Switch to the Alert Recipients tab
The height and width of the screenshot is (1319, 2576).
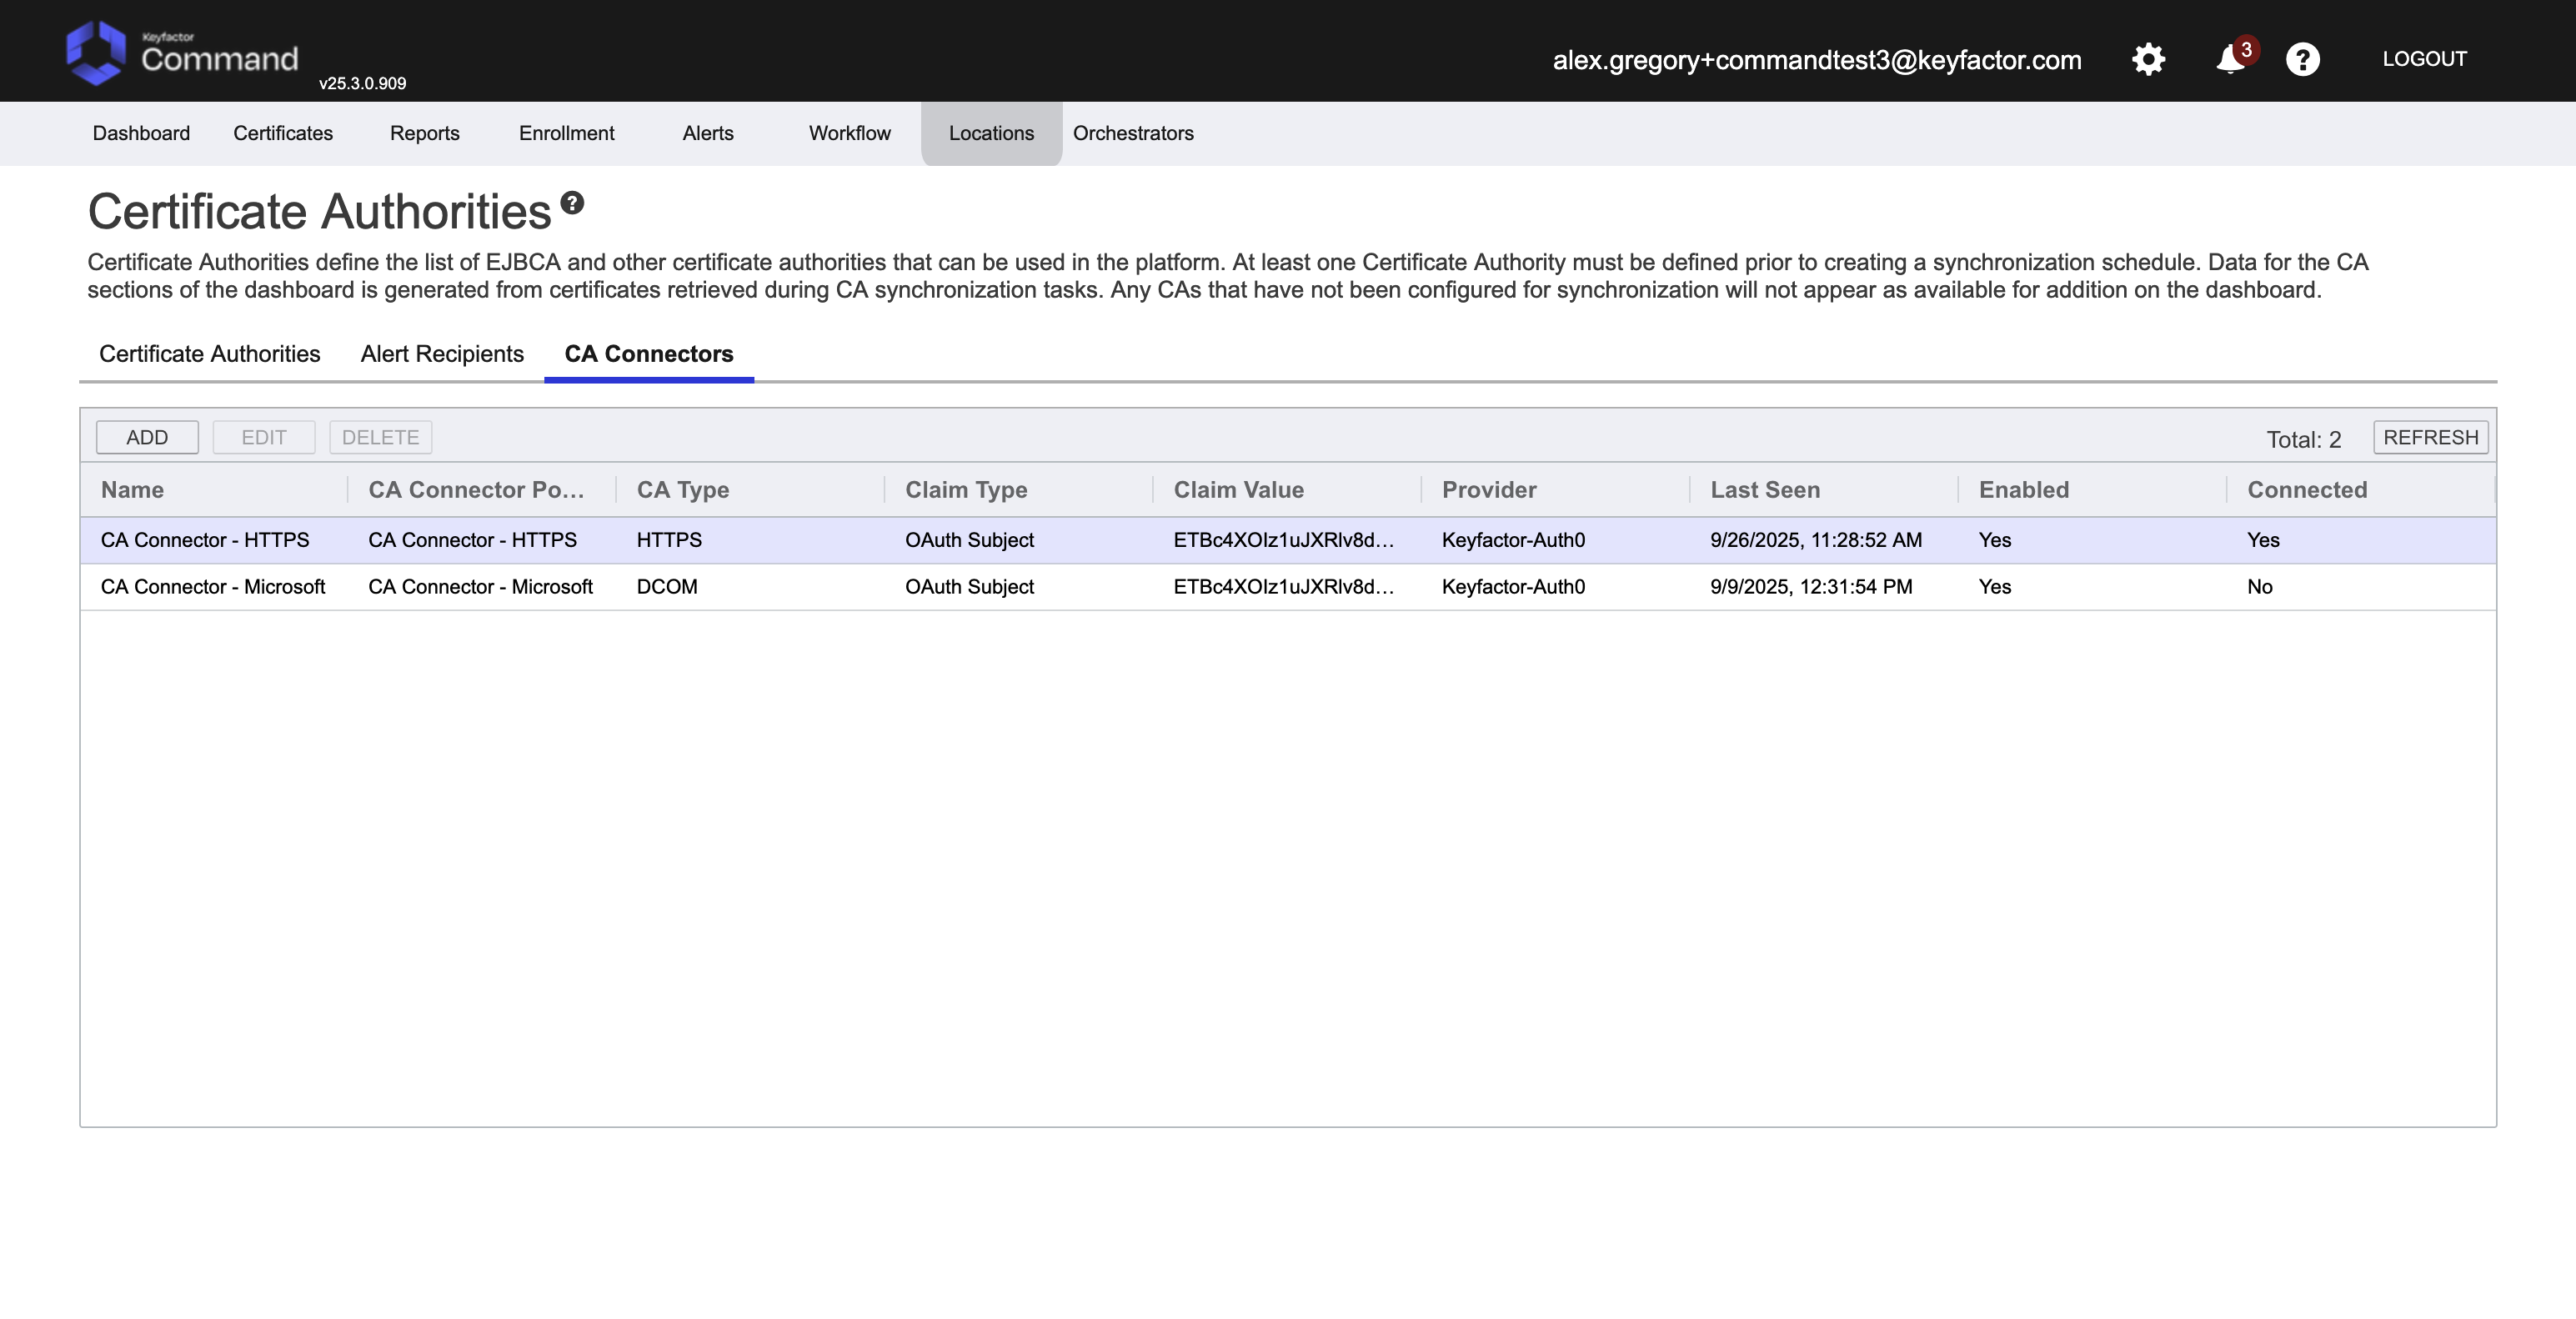point(441,354)
